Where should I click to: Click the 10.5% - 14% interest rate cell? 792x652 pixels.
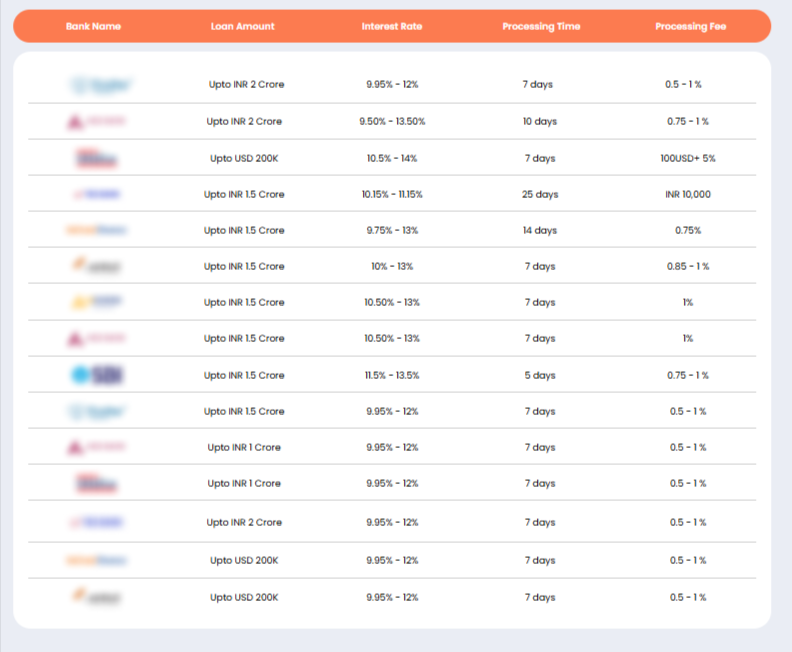click(x=392, y=158)
